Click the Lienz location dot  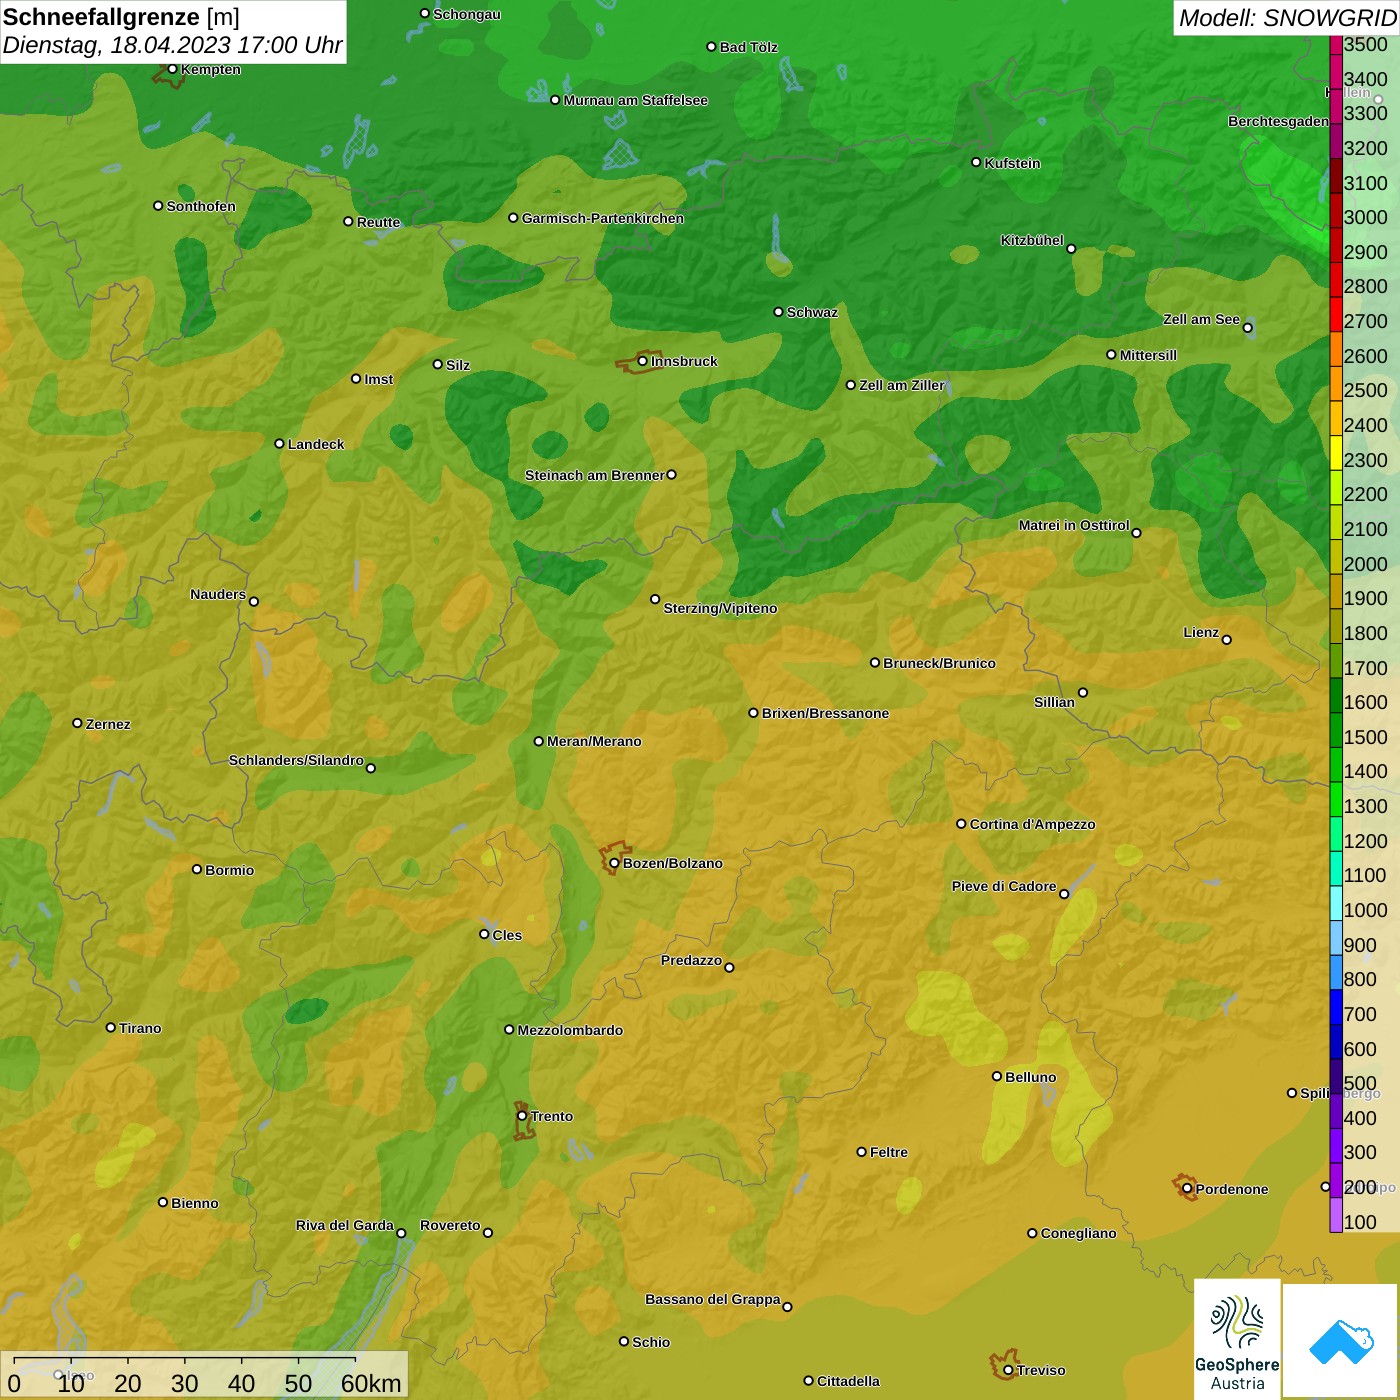point(1227,639)
